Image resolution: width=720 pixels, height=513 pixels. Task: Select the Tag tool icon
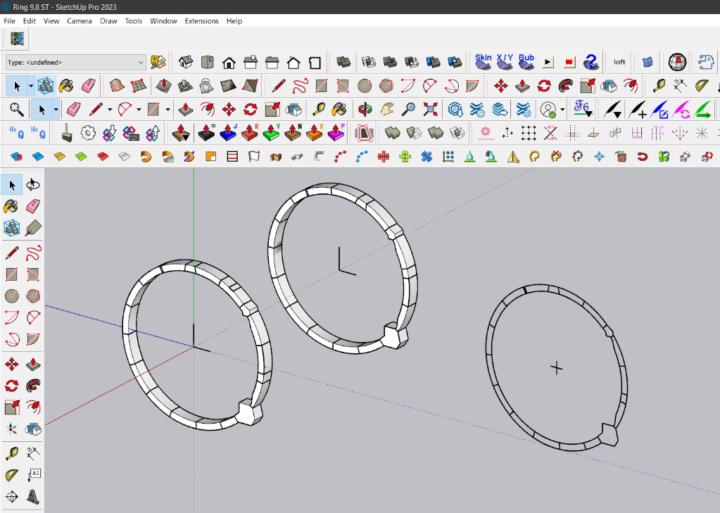coord(33,227)
